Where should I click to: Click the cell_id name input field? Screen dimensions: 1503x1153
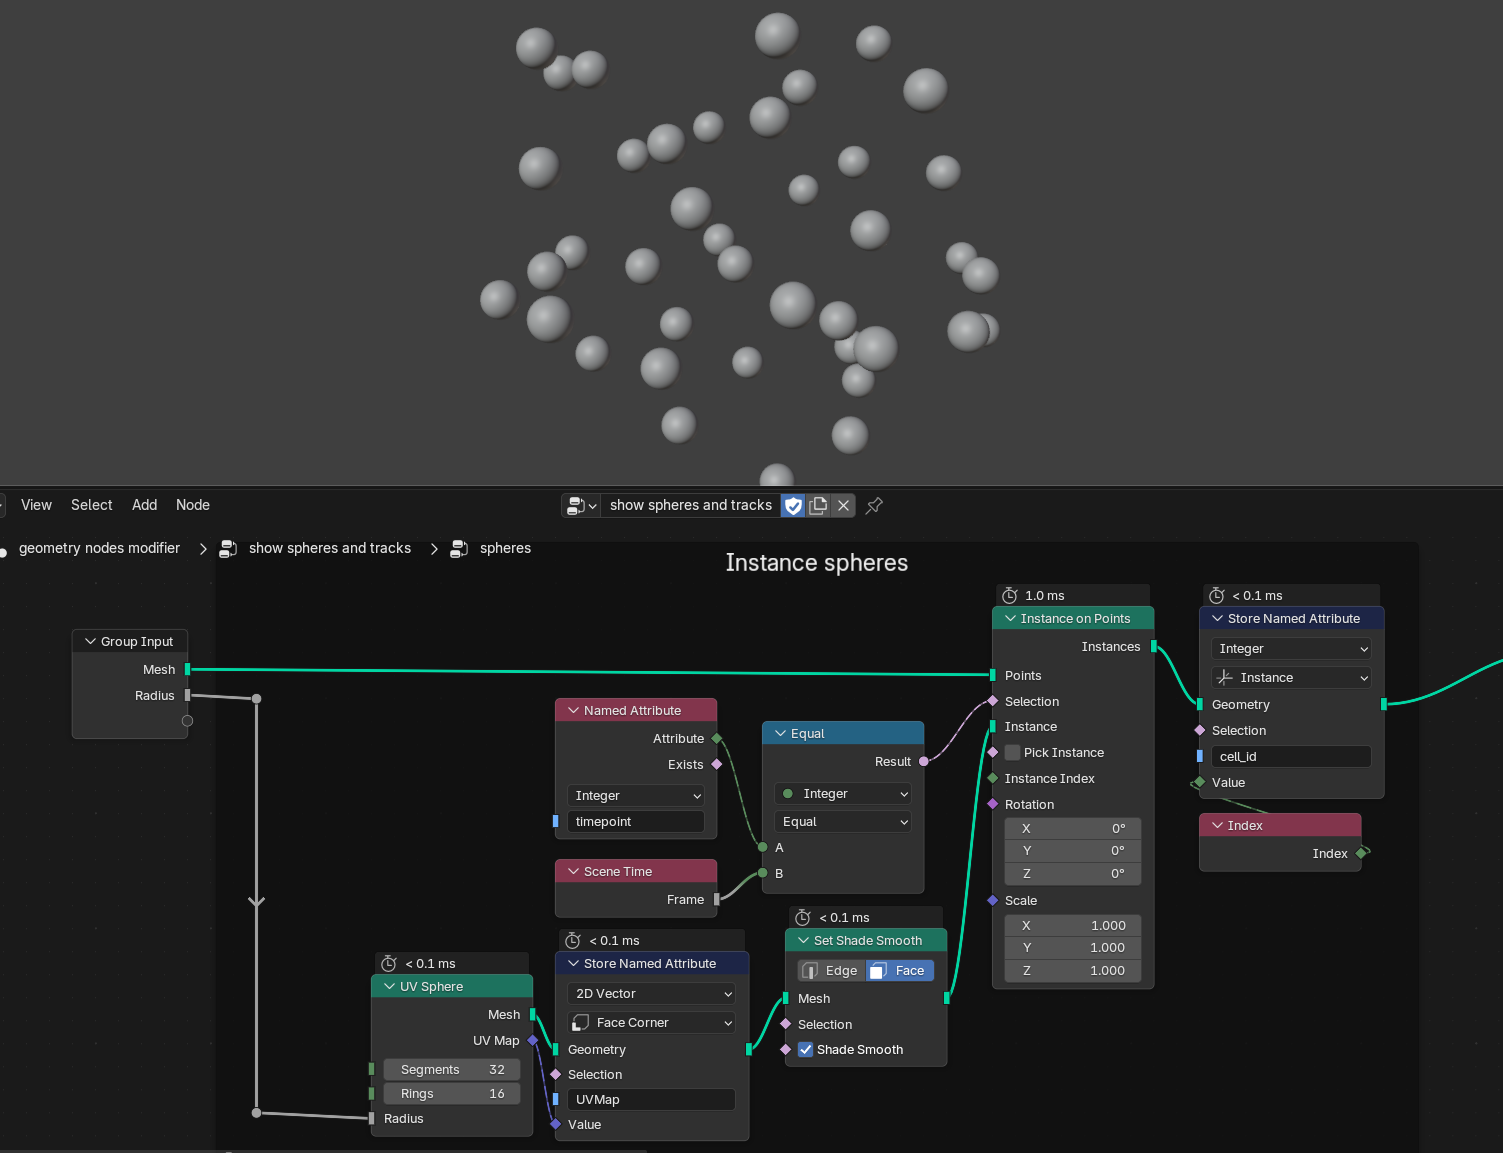coord(1290,757)
